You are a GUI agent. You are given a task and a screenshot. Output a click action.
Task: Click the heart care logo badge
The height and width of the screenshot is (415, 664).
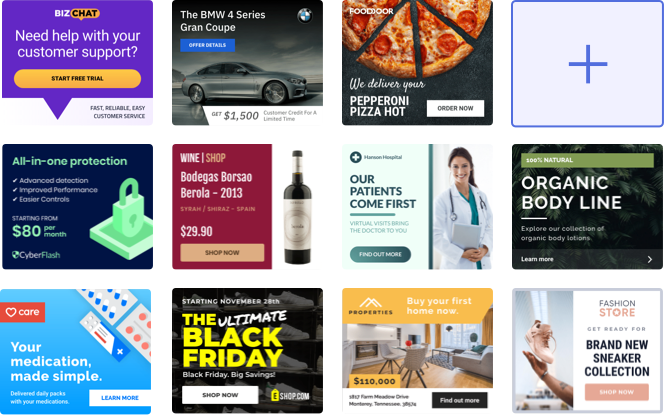pos(22,312)
